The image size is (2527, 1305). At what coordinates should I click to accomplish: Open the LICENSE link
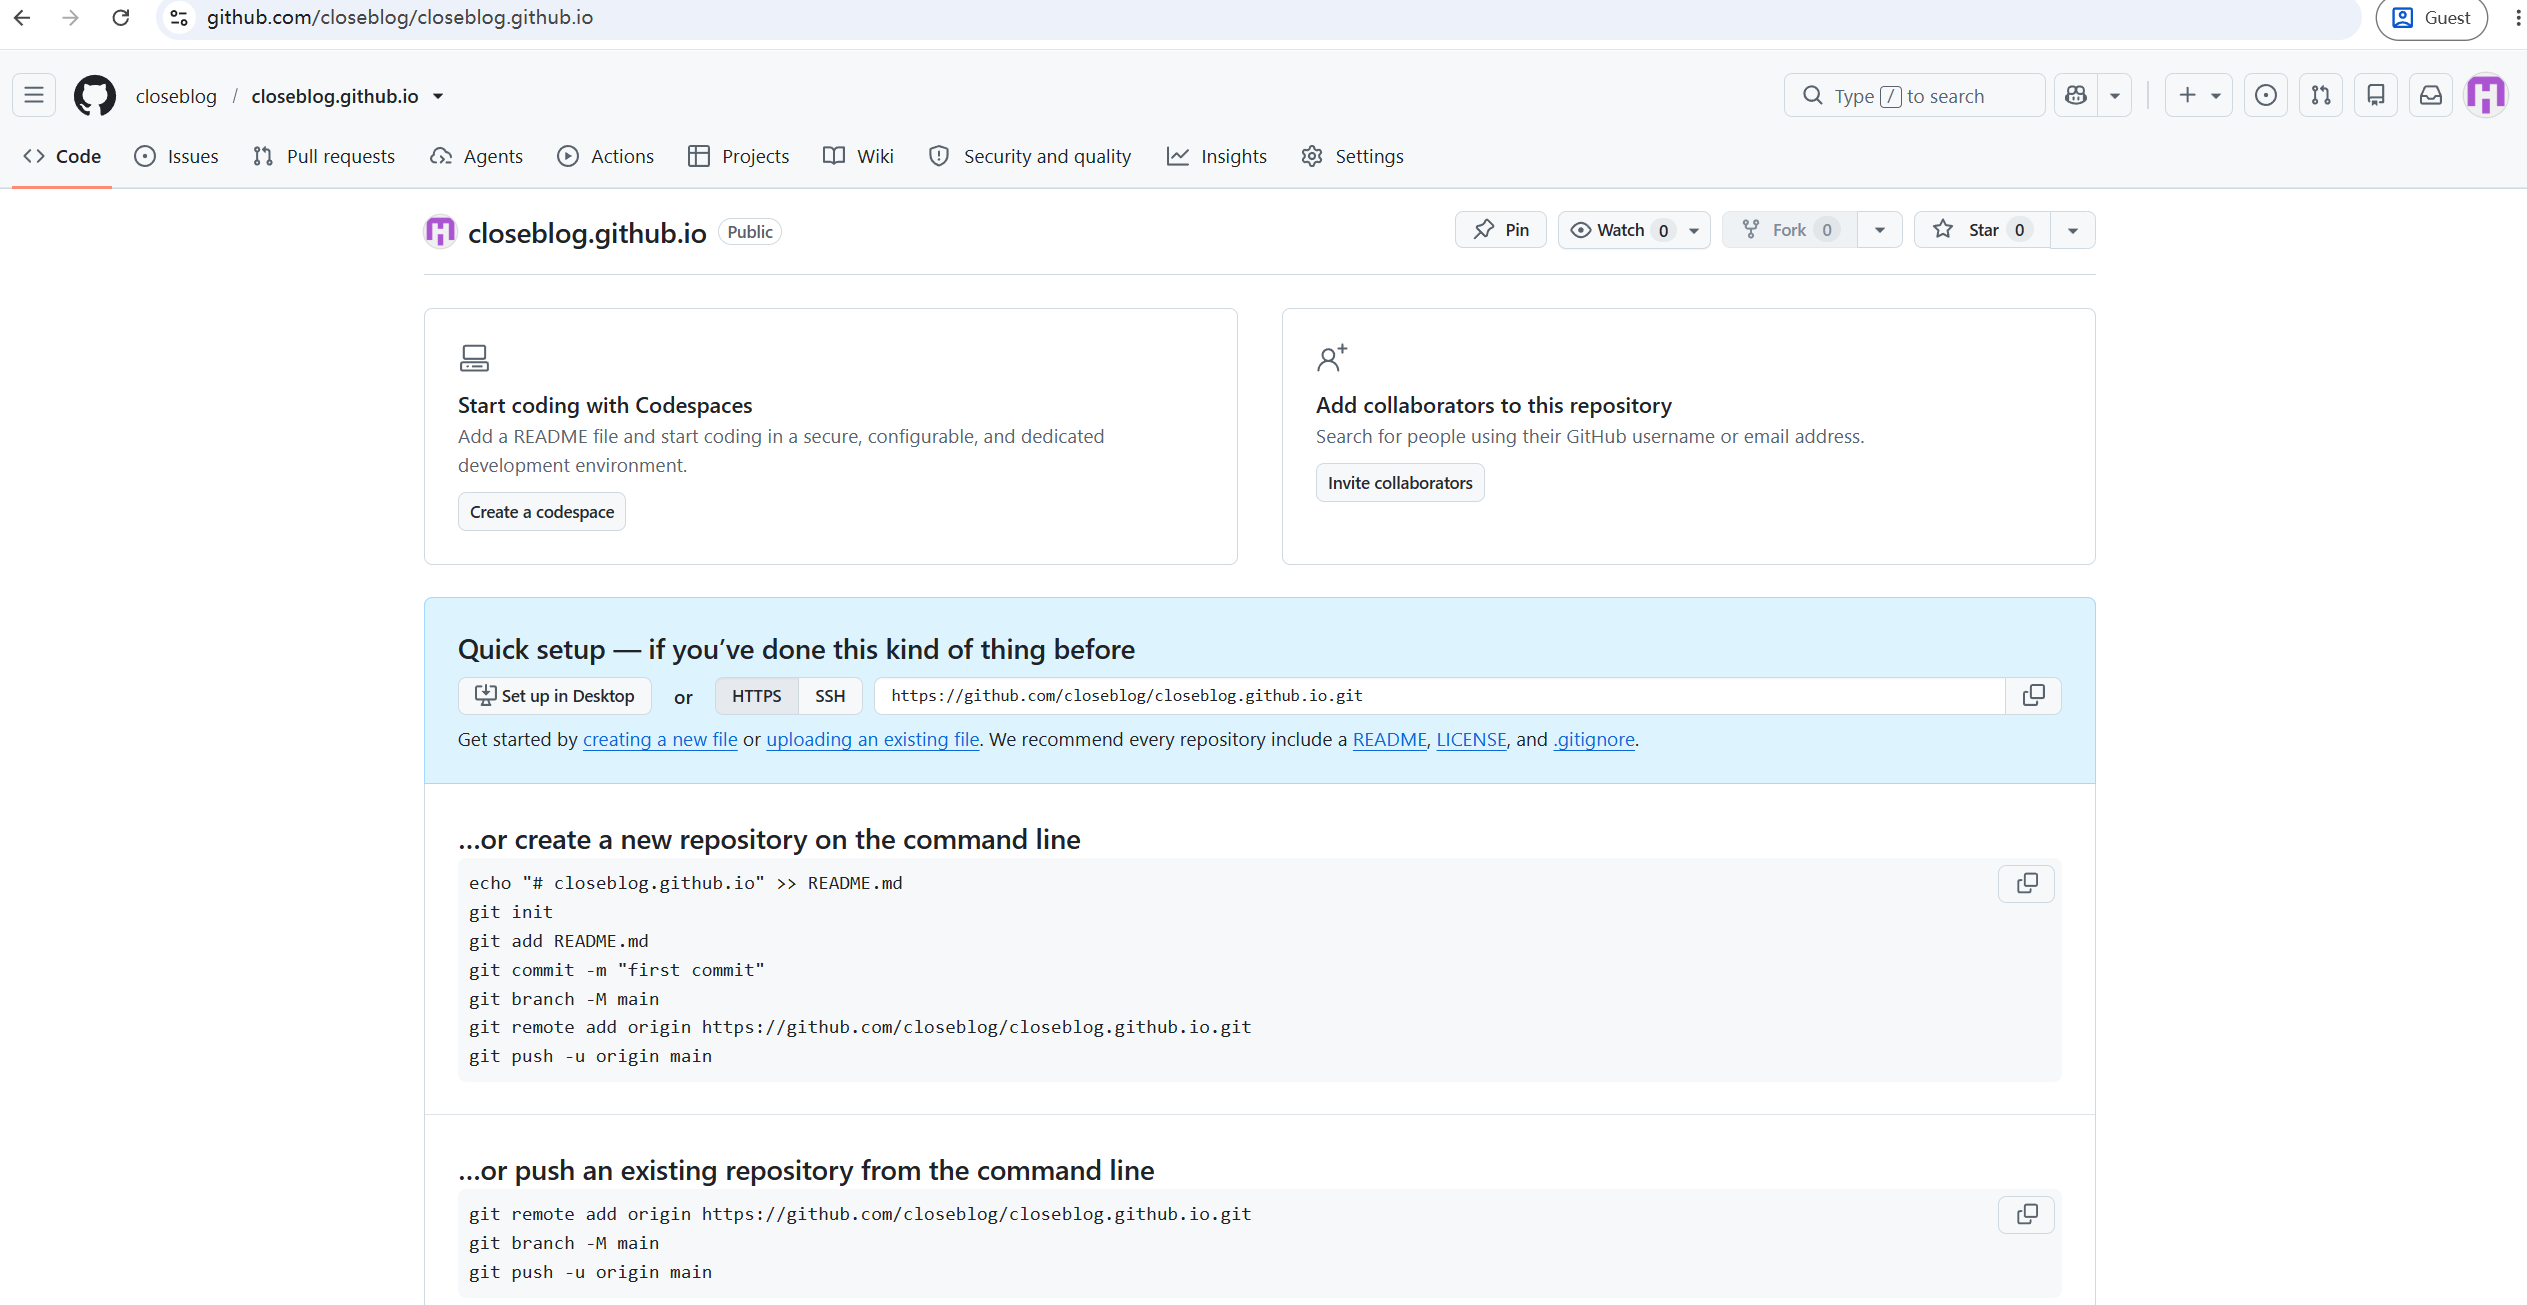tap(1471, 740)
